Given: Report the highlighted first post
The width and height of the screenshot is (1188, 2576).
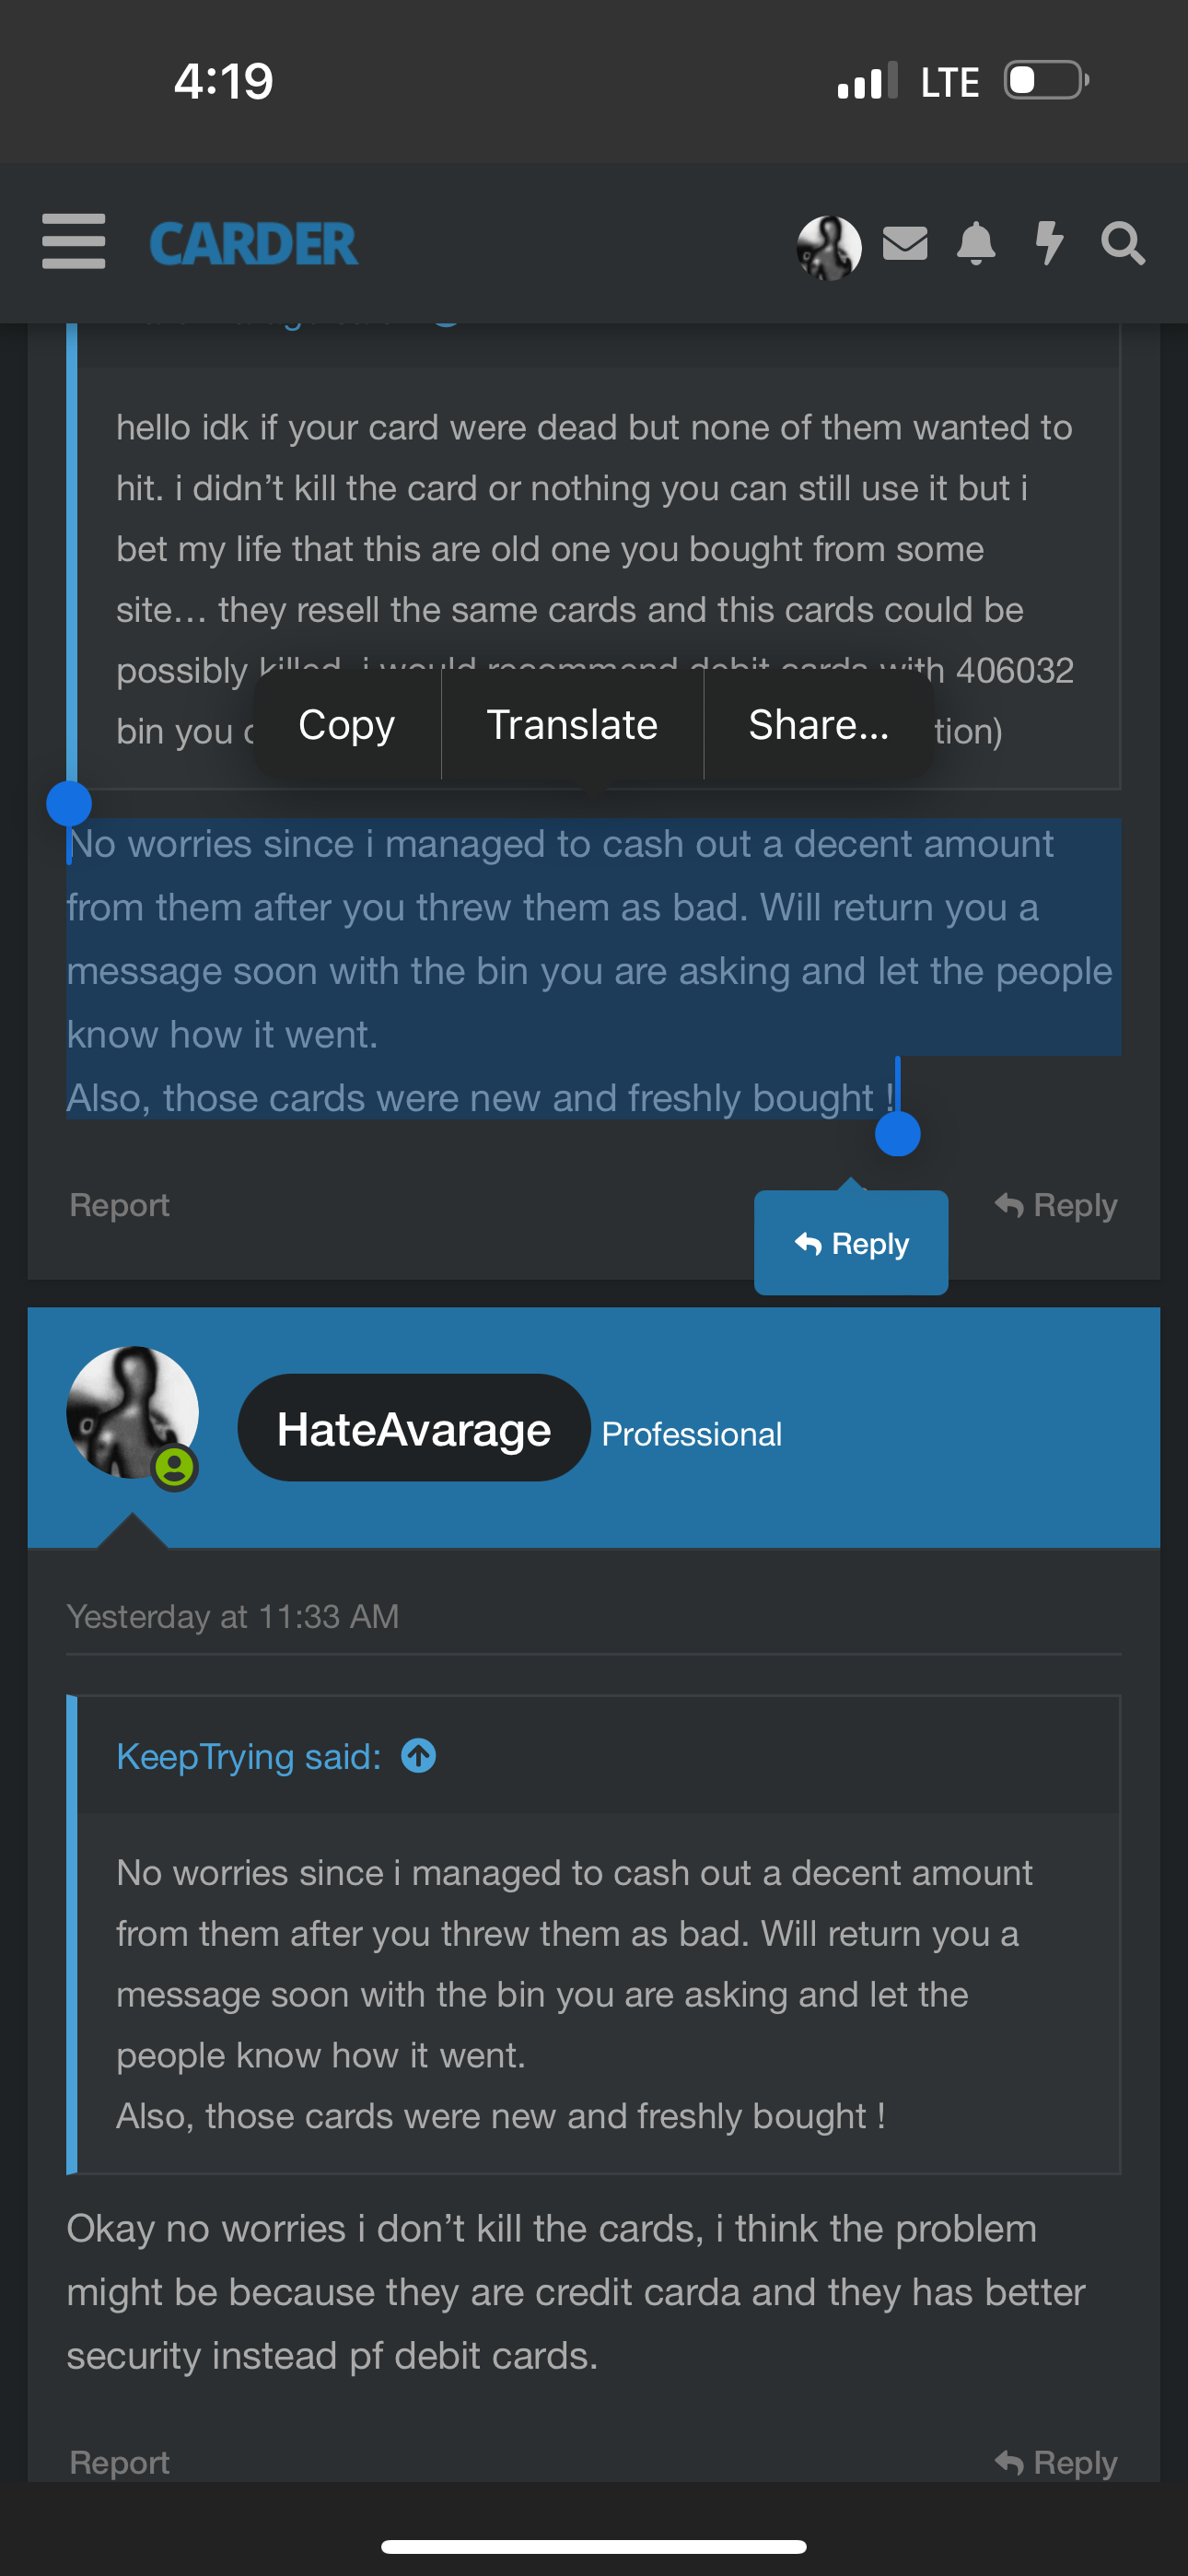Looking at the screenshot, I should 119,1205.
